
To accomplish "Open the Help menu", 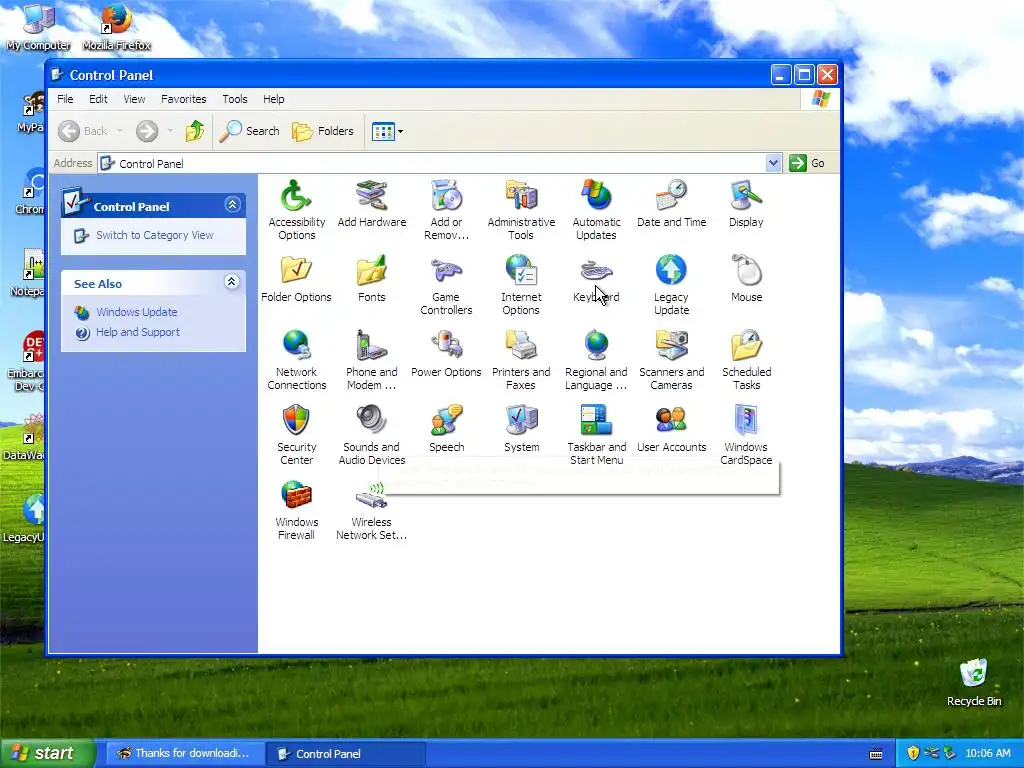I will coord(274,99).
